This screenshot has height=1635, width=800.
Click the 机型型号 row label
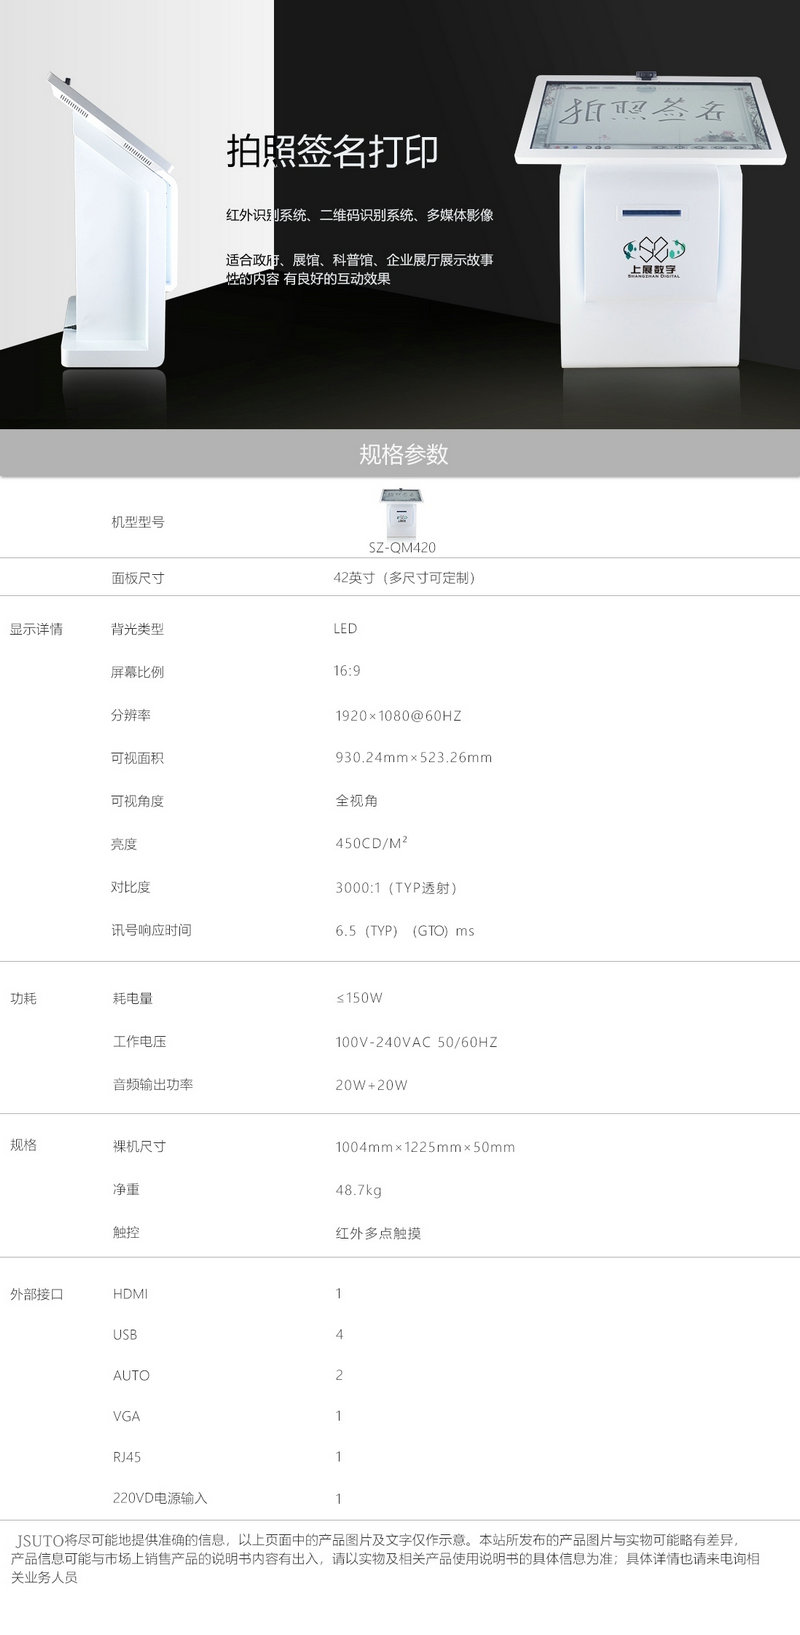point(137,522)
